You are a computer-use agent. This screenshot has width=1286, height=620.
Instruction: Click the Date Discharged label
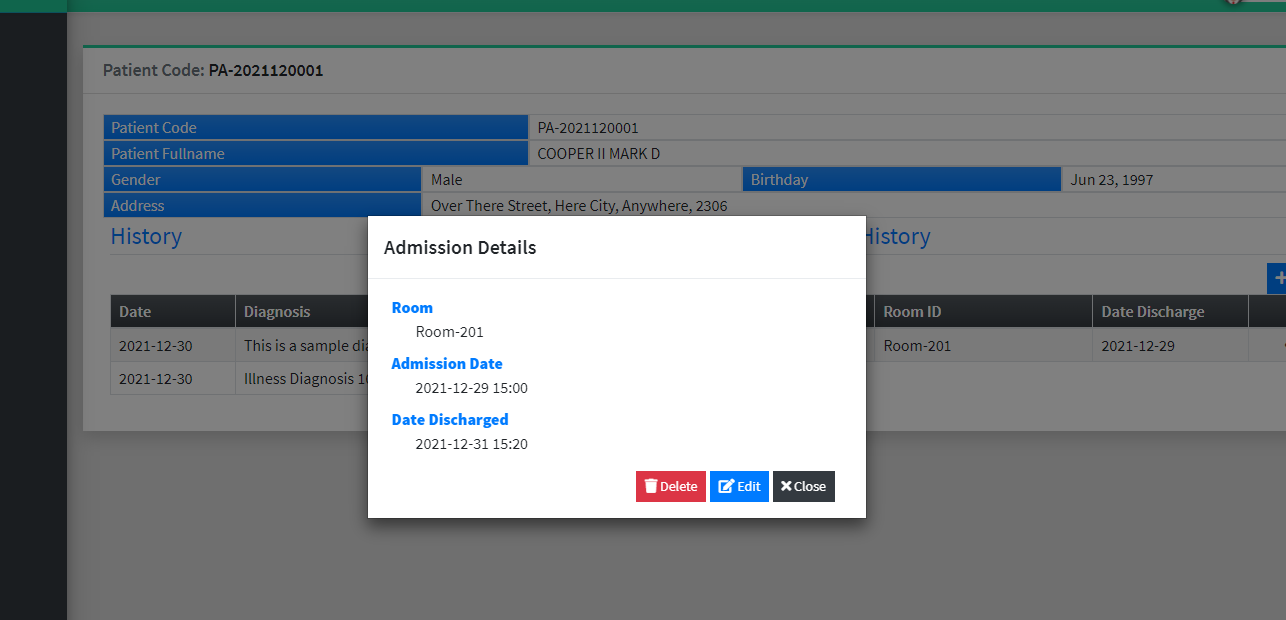(450, 420)
